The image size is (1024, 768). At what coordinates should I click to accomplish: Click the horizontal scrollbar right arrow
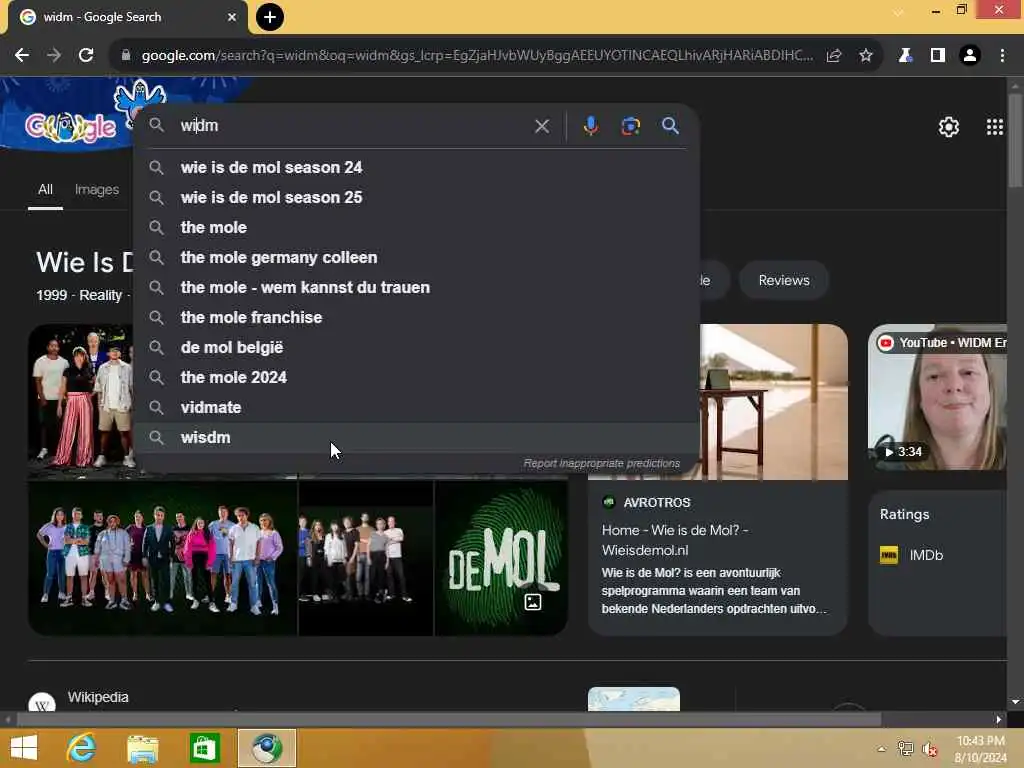pyautogui.click(x=999, y=720)
